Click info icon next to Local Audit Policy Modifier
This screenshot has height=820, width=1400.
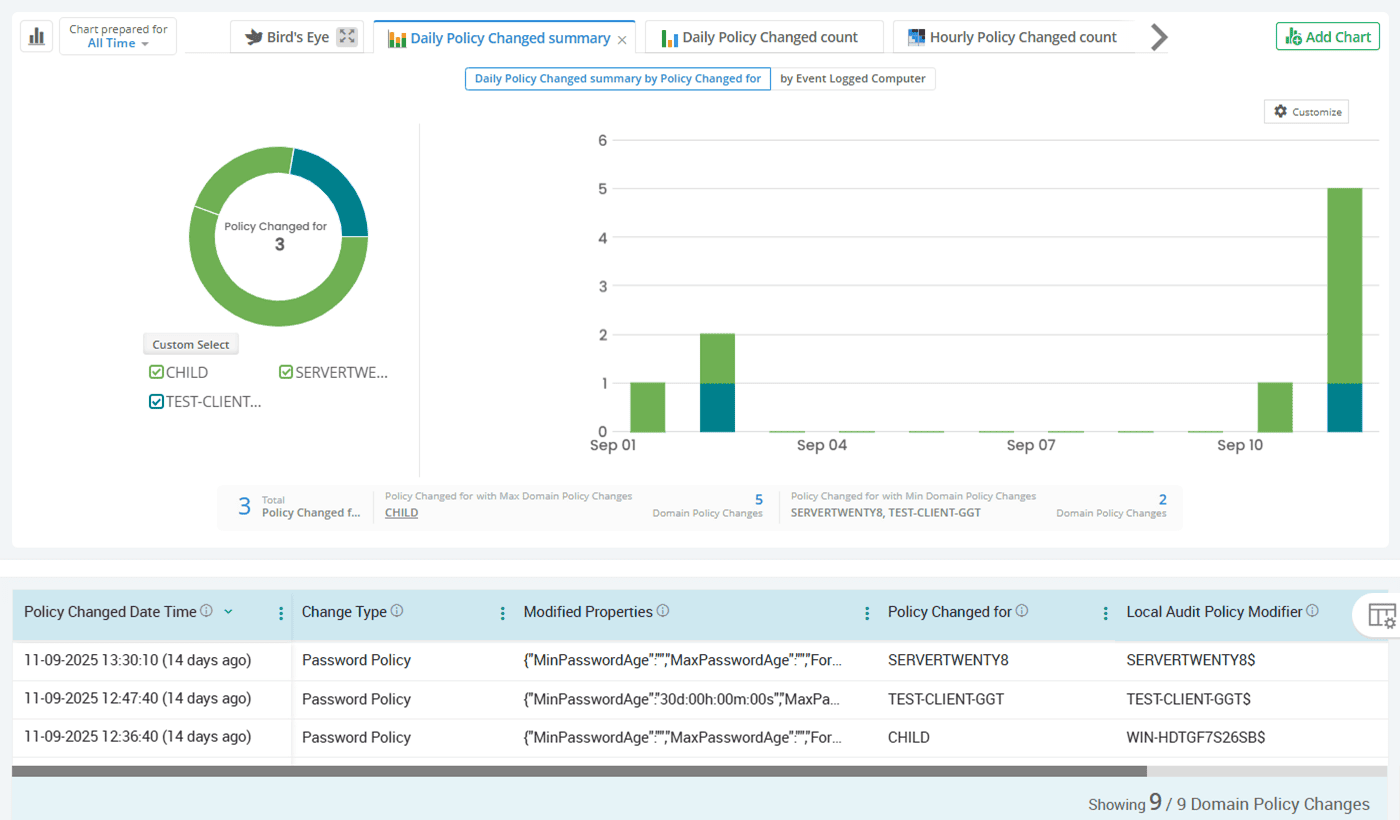[x=1312, y=611]
